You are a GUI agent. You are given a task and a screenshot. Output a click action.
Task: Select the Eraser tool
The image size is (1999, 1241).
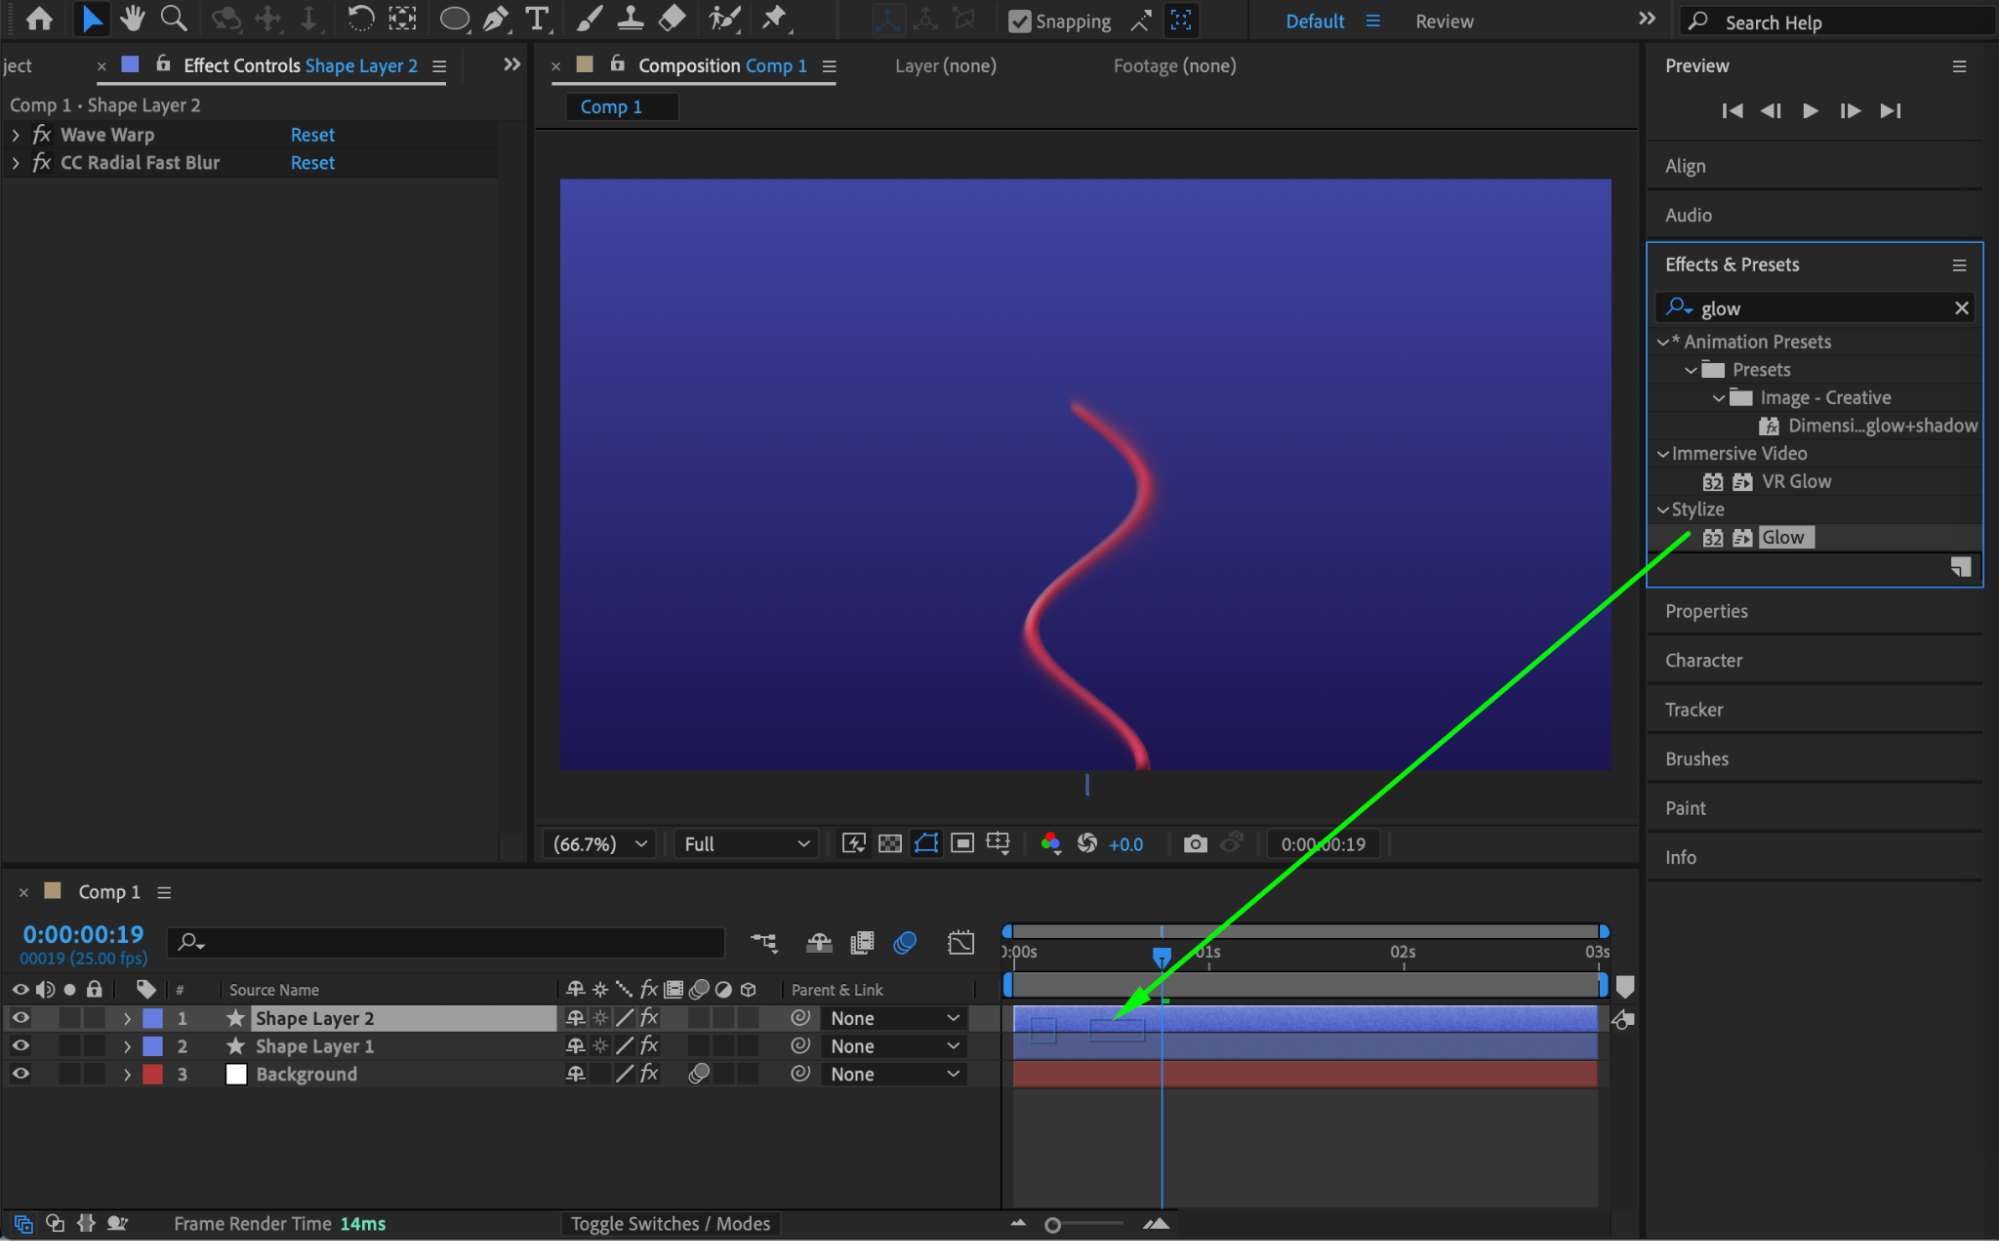coord(672,19)
